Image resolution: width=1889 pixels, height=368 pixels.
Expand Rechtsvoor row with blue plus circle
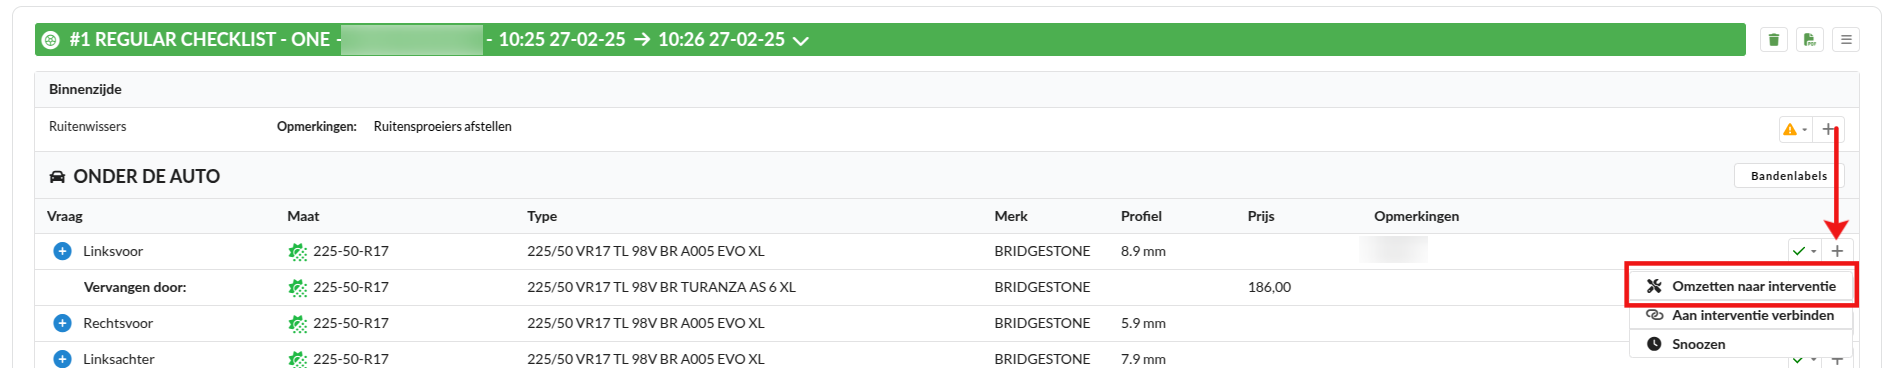point(62,323)
